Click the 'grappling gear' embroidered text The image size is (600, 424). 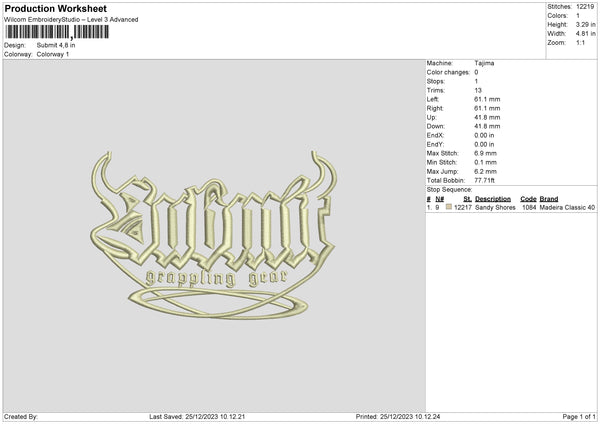click(x=217, y=279)
